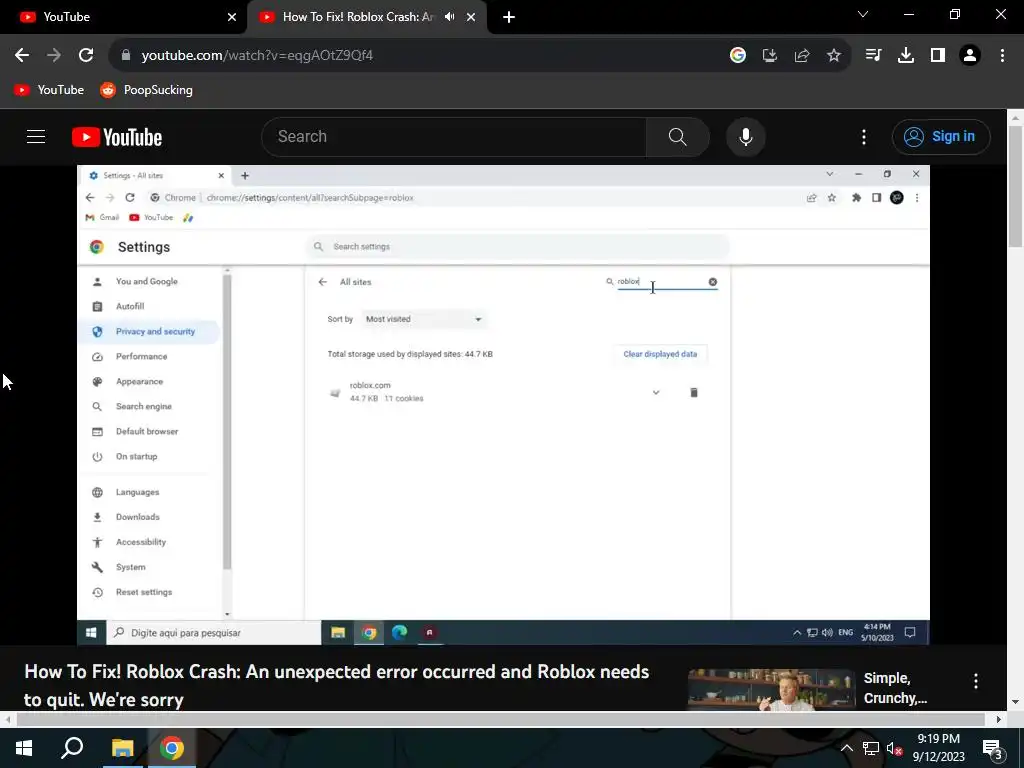Click the YouTube search magnifier button
Screen dimensions: 1024x768
tap(677, 137)
